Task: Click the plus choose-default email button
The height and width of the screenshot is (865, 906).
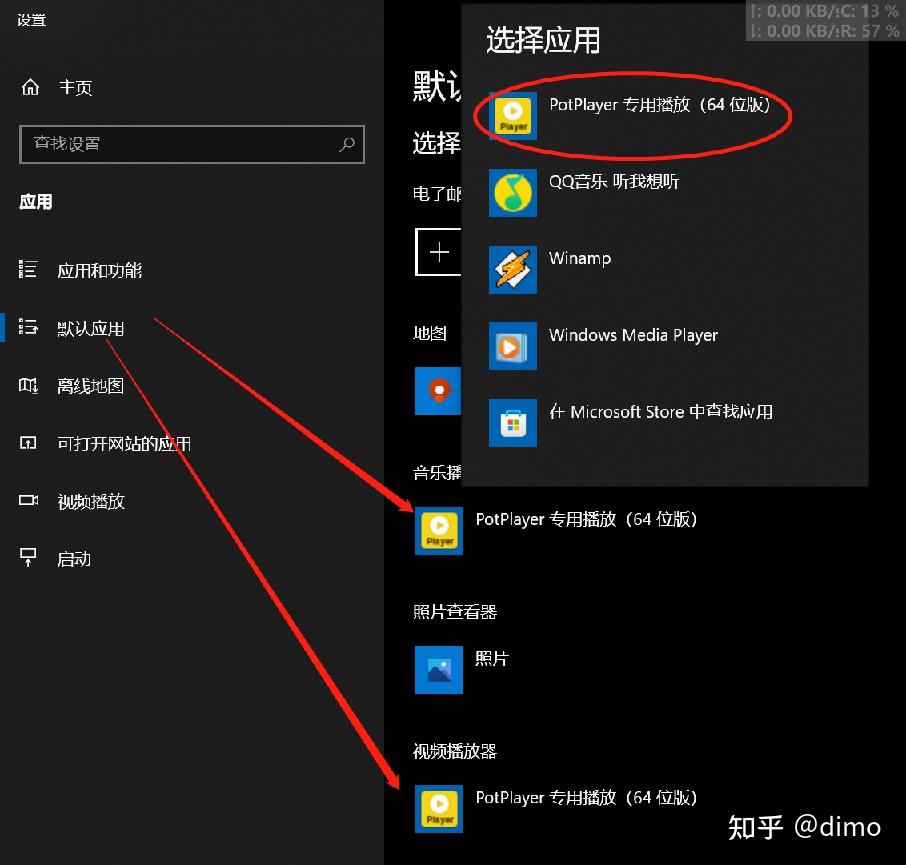Action: (x=439, y=252)
